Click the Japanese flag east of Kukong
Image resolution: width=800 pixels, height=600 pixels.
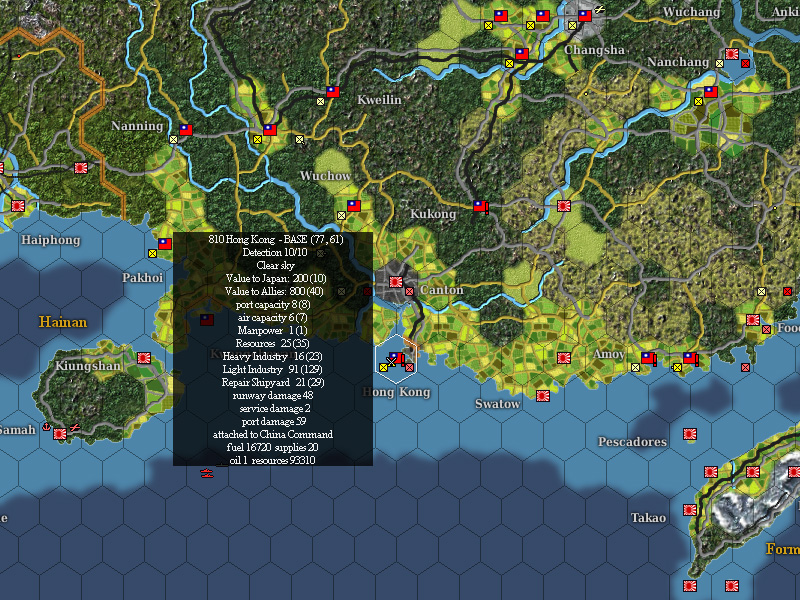[x=564, y=206]
